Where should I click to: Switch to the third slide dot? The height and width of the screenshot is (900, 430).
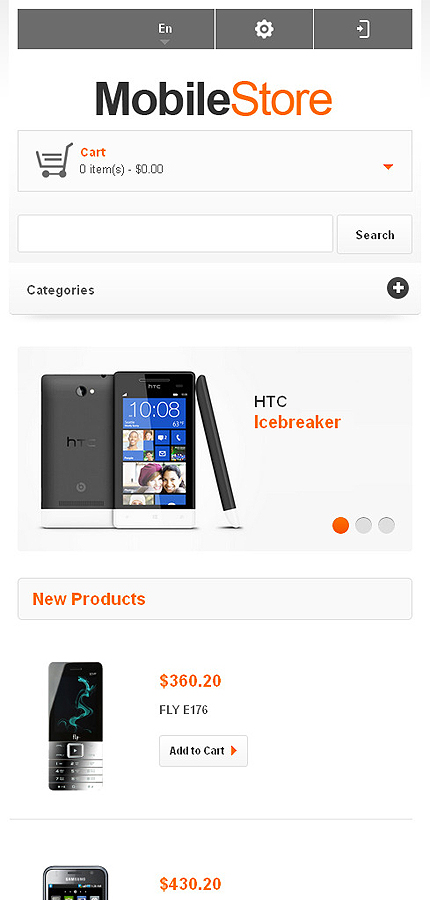(386, 525)
